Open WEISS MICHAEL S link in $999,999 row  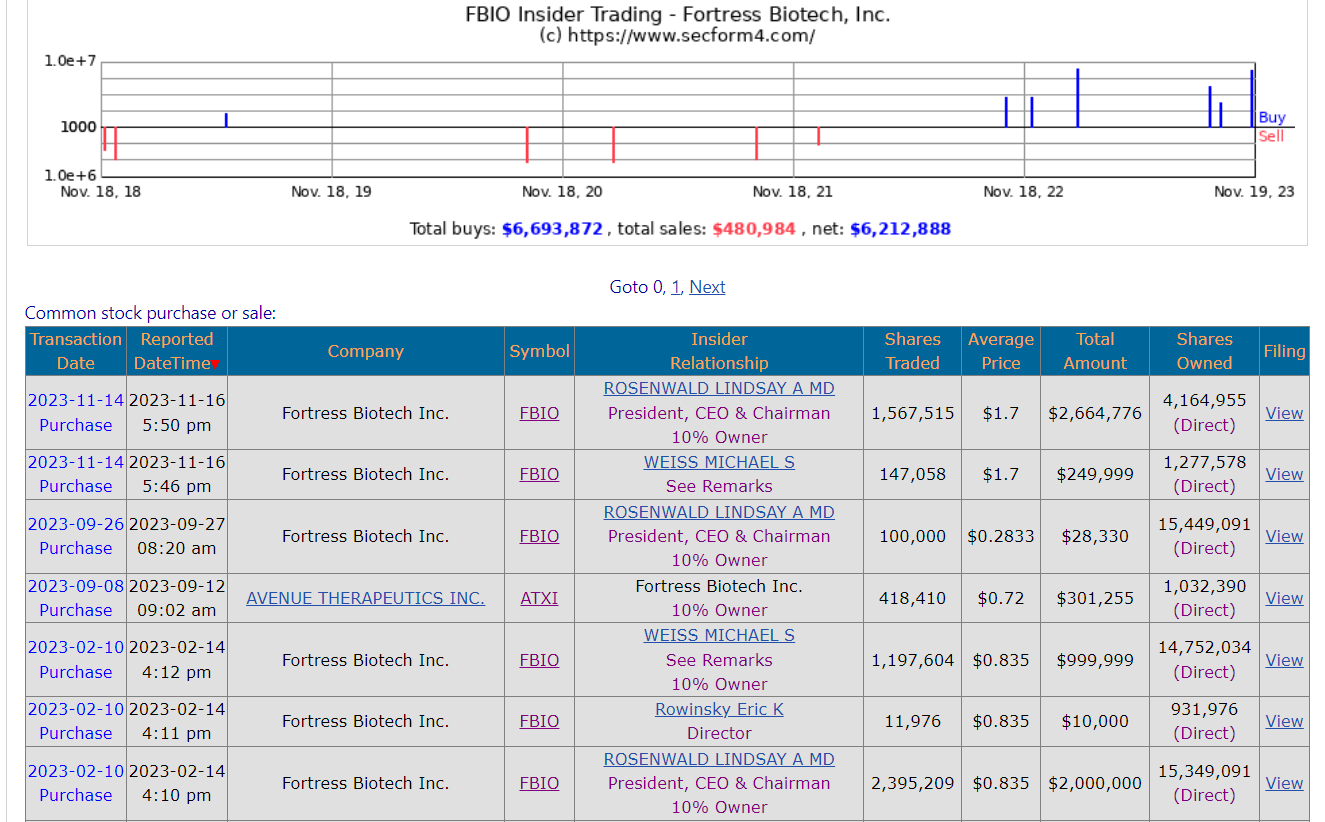719,635
